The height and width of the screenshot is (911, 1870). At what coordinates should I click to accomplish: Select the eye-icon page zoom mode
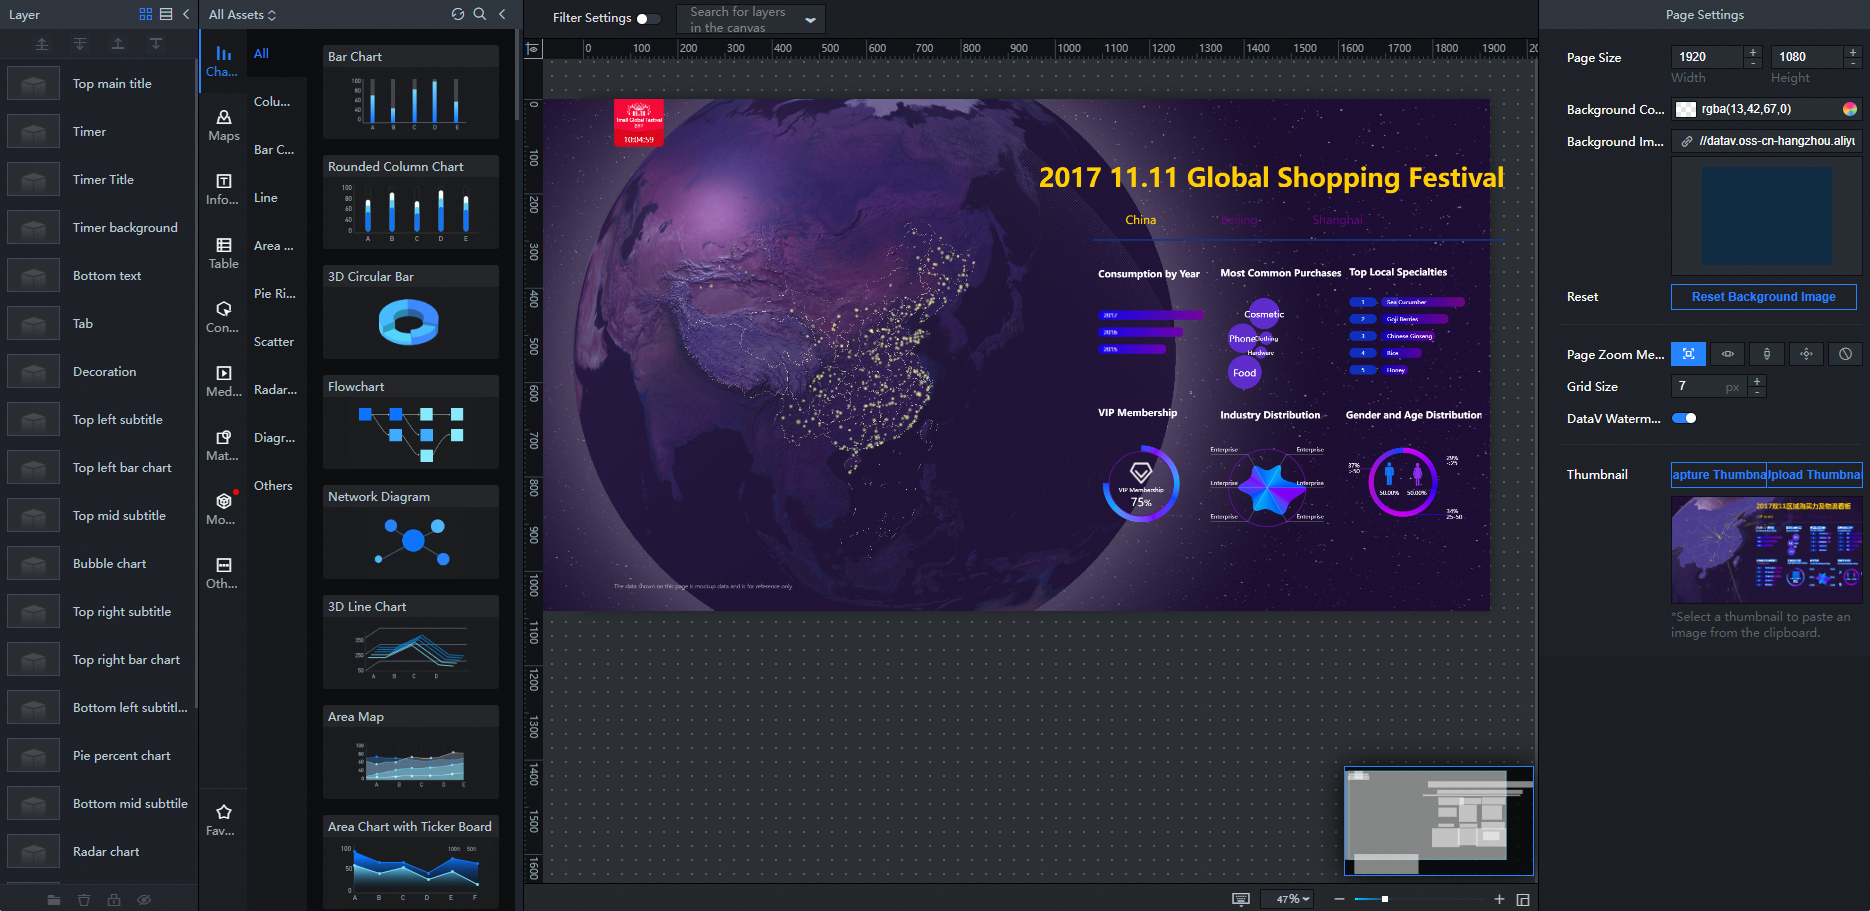(x=1727, y=354)
